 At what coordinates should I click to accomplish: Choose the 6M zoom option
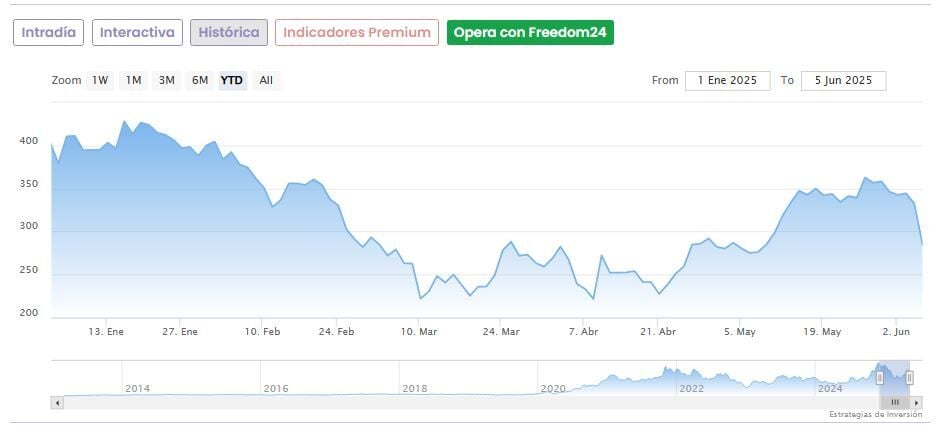tap(200, 81)
